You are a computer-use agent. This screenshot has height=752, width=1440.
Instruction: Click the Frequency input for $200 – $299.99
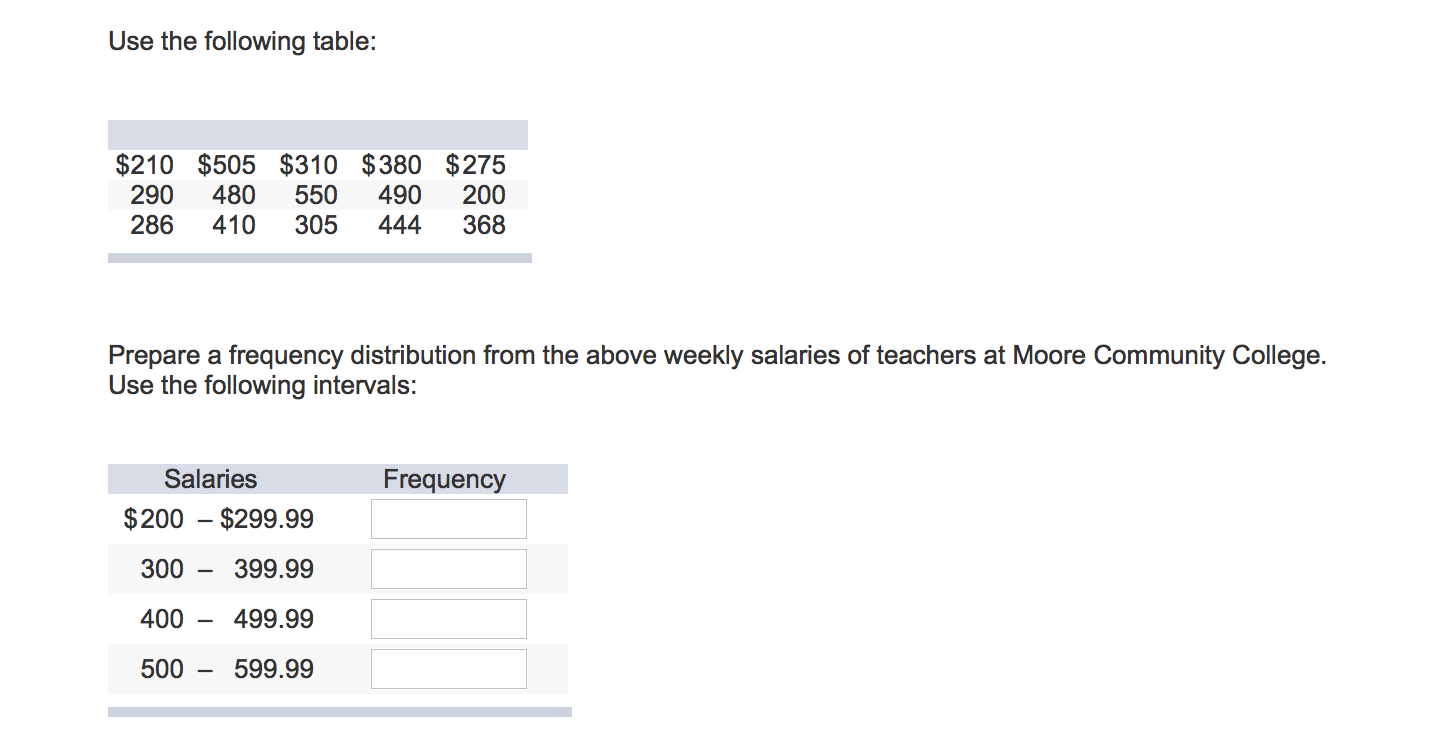[x=448, y=518]
